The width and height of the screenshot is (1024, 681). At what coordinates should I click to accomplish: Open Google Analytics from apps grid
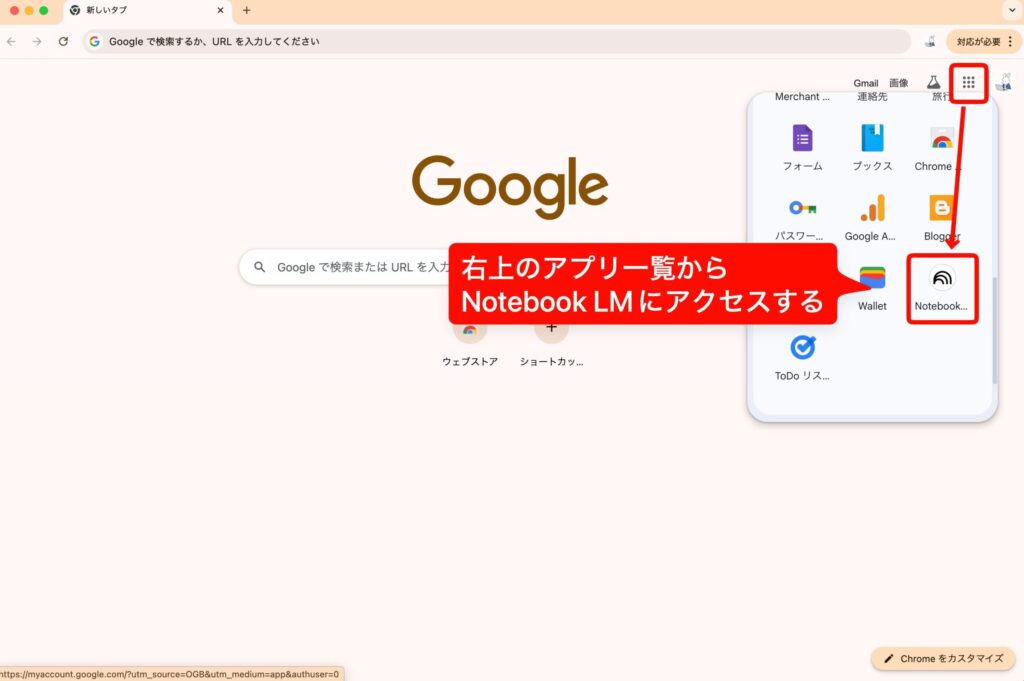pyautogui.click(x=870, y=215)
